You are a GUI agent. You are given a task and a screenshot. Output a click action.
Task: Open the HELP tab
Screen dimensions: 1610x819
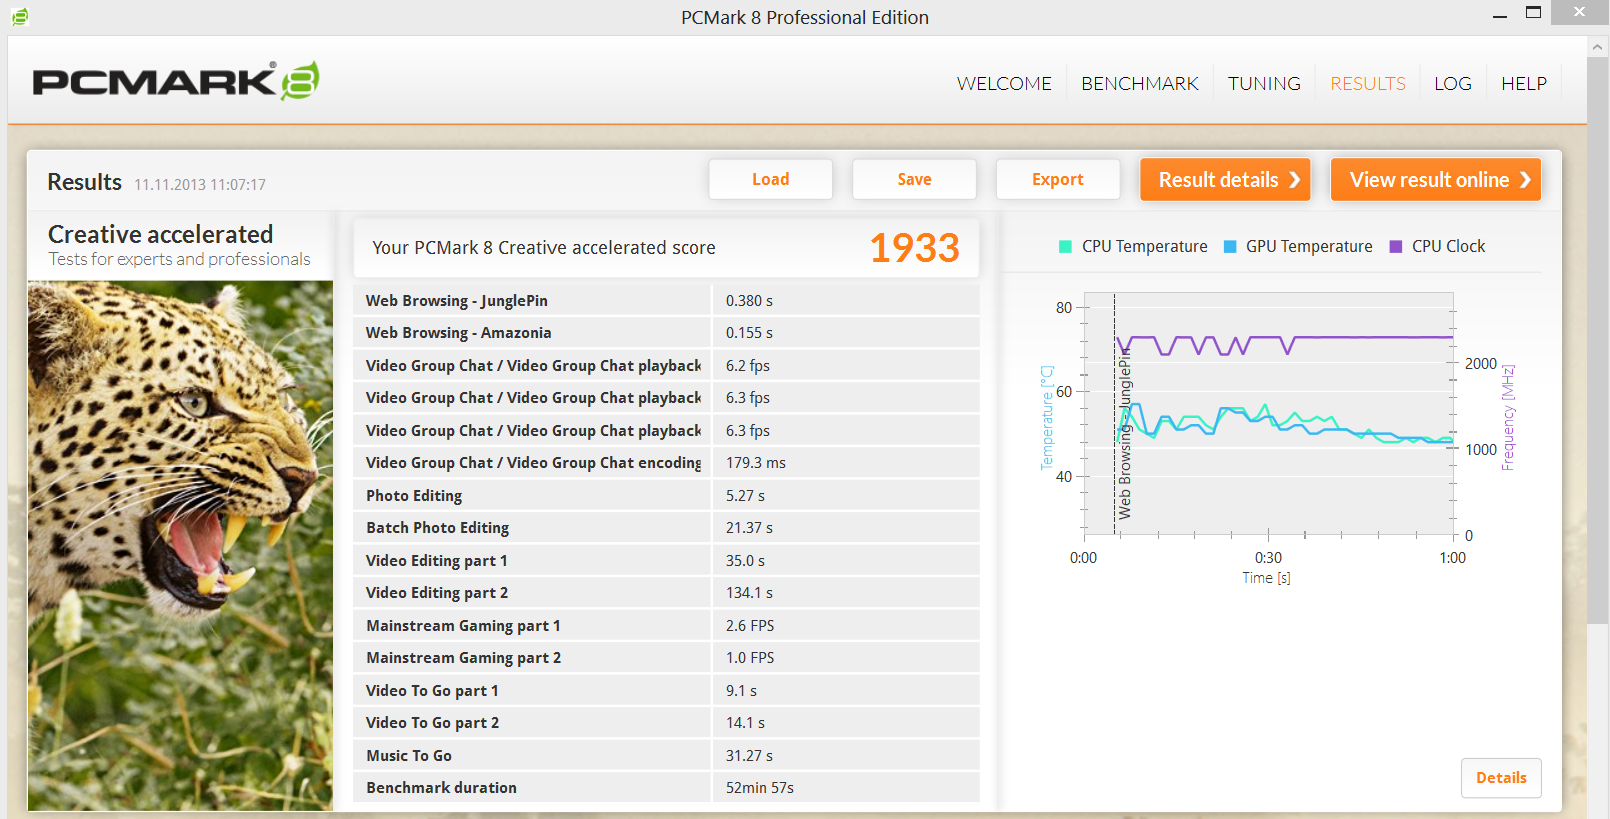(x=1524, y=84)
